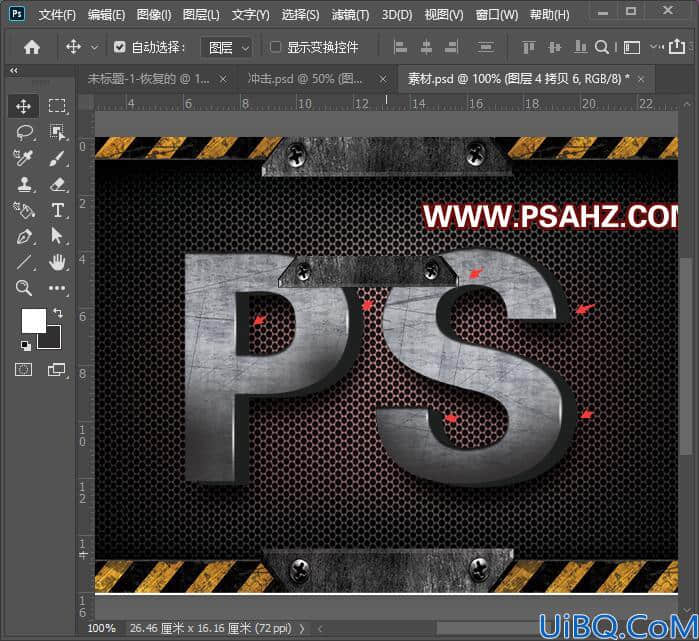Select the Rectangular Marquee tool
The width and height of the screenshot is (699, 641).
pos(57,106)
